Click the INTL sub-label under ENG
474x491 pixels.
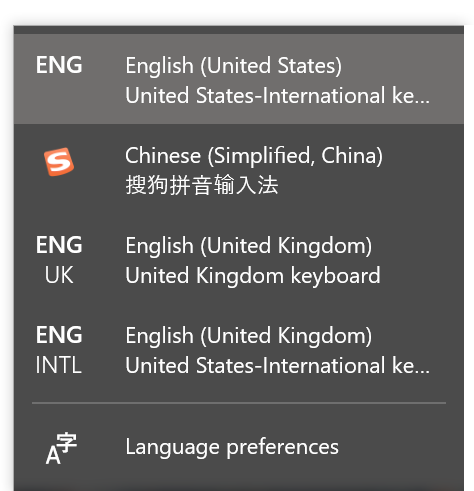click(x=59, y=365)
